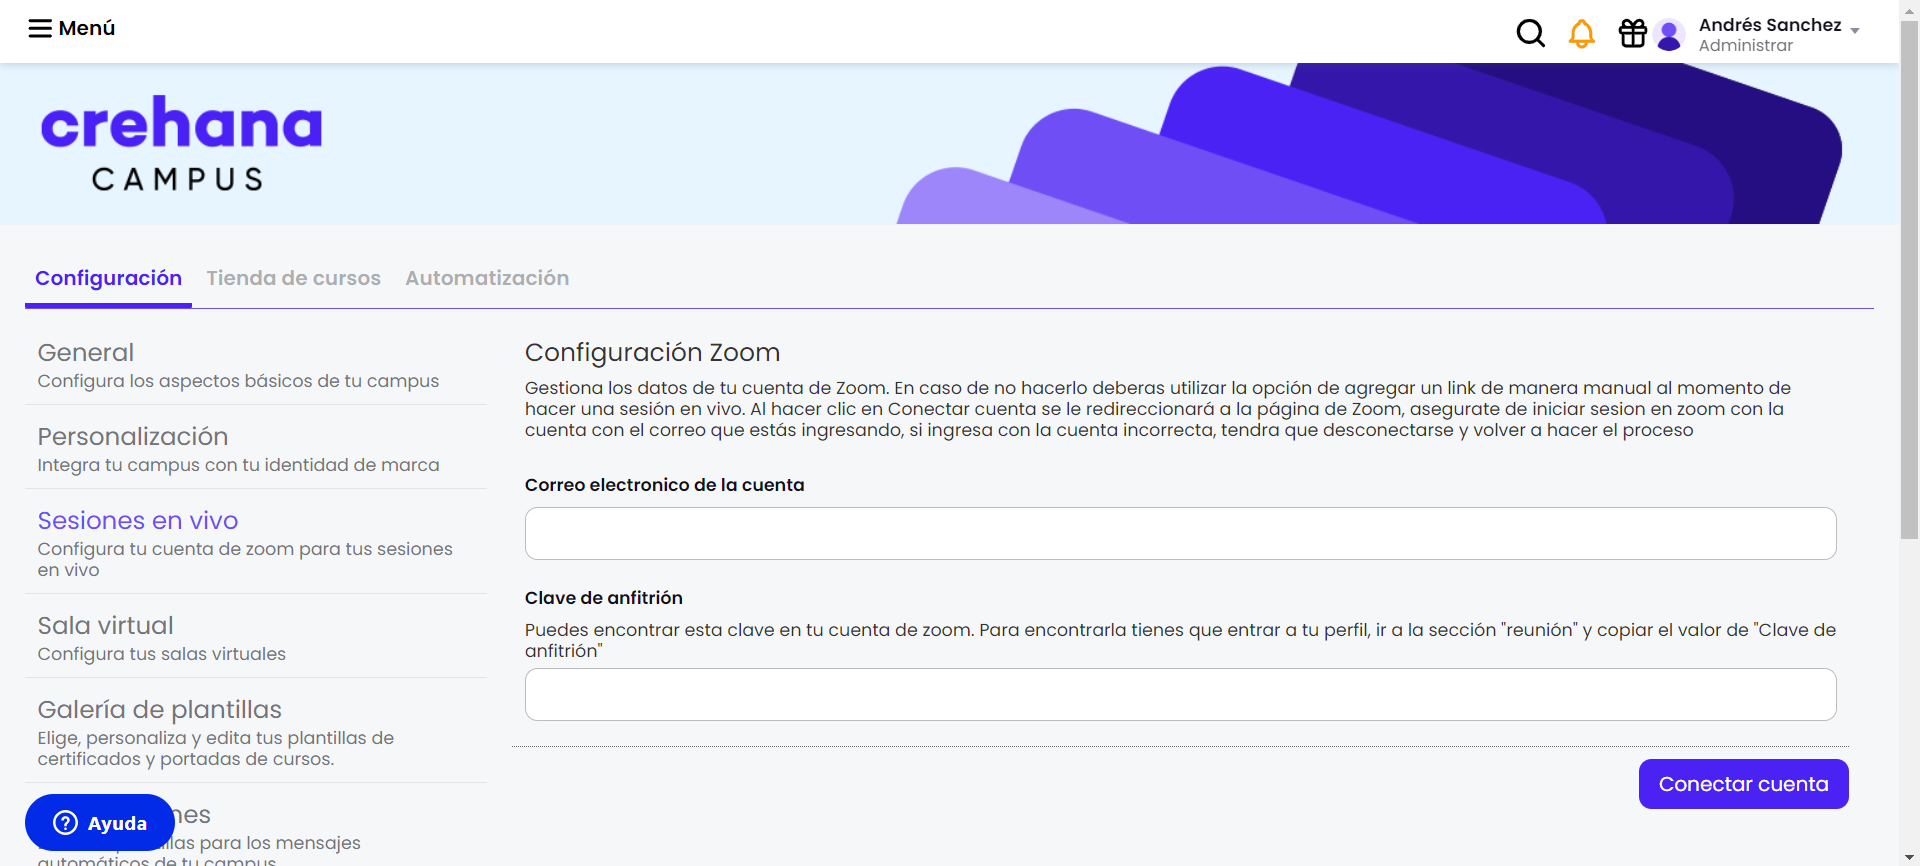Click the gift box icon
This screenshot has height=866, width=1920.
(x=1633, y=34)
